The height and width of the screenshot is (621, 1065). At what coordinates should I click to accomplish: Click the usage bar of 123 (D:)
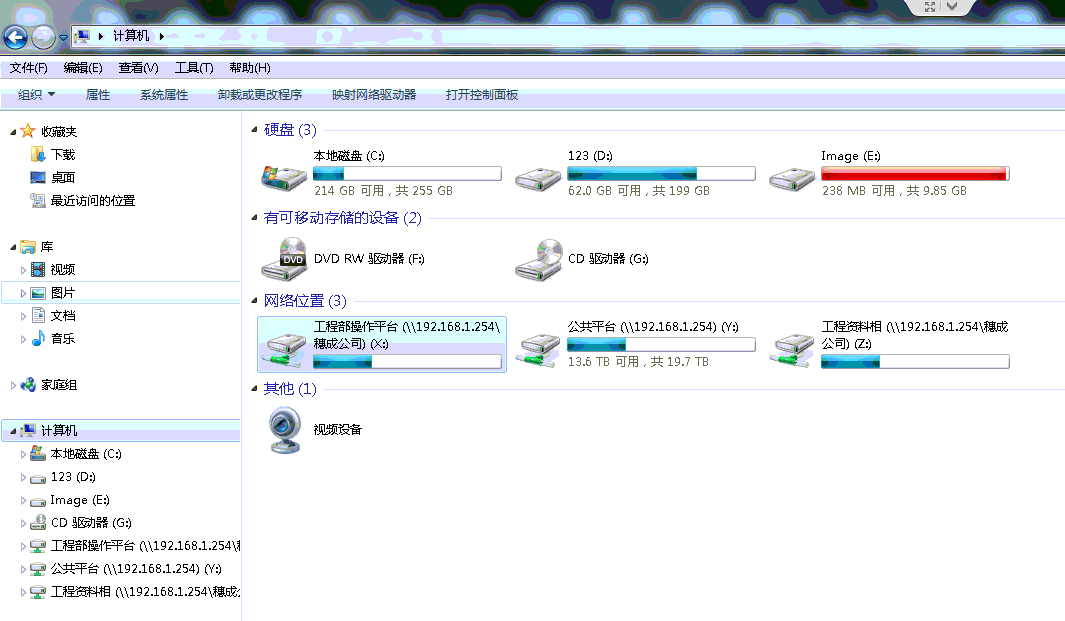point(661,174)
